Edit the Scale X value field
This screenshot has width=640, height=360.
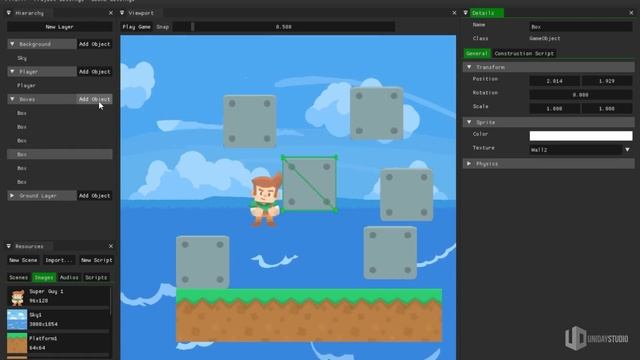click(554, 109)
